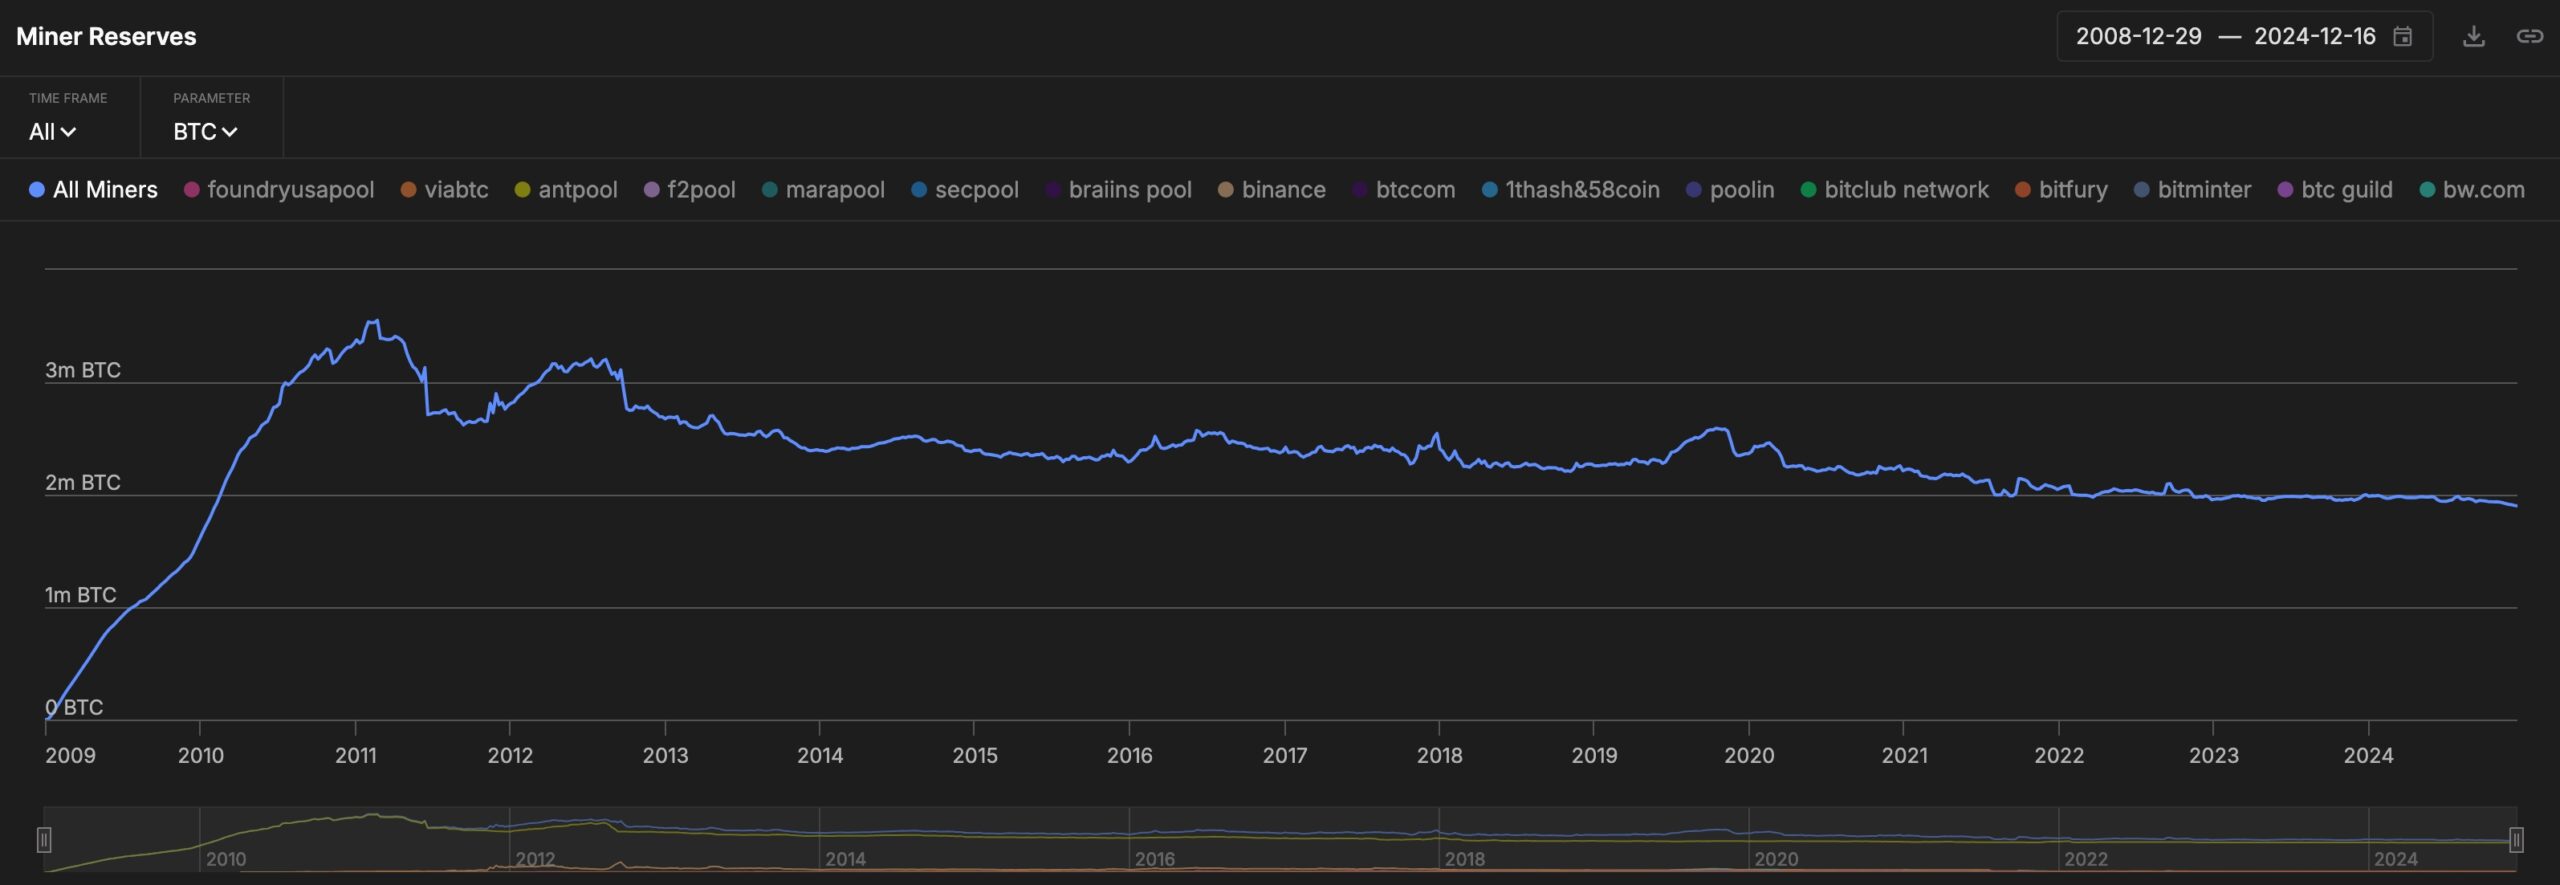
Task: Toggle btccom series in legend
Action: click(x=1404, y=190)
